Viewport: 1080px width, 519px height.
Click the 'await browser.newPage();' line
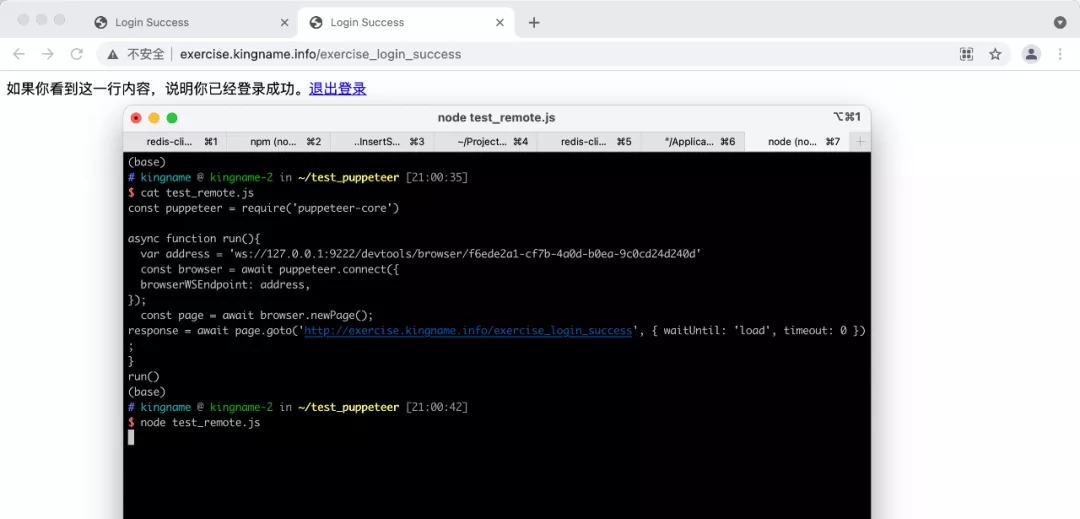[257, 315]
